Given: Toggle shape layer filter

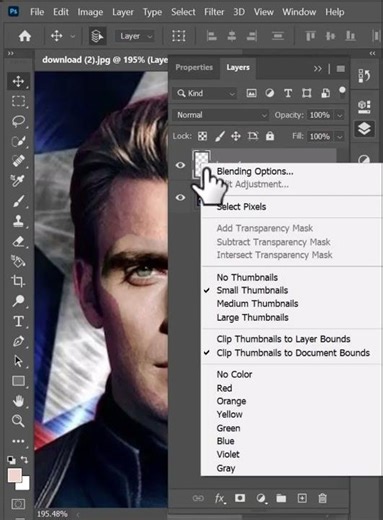Looking at the screenshot, I should [x=307, y=93].
